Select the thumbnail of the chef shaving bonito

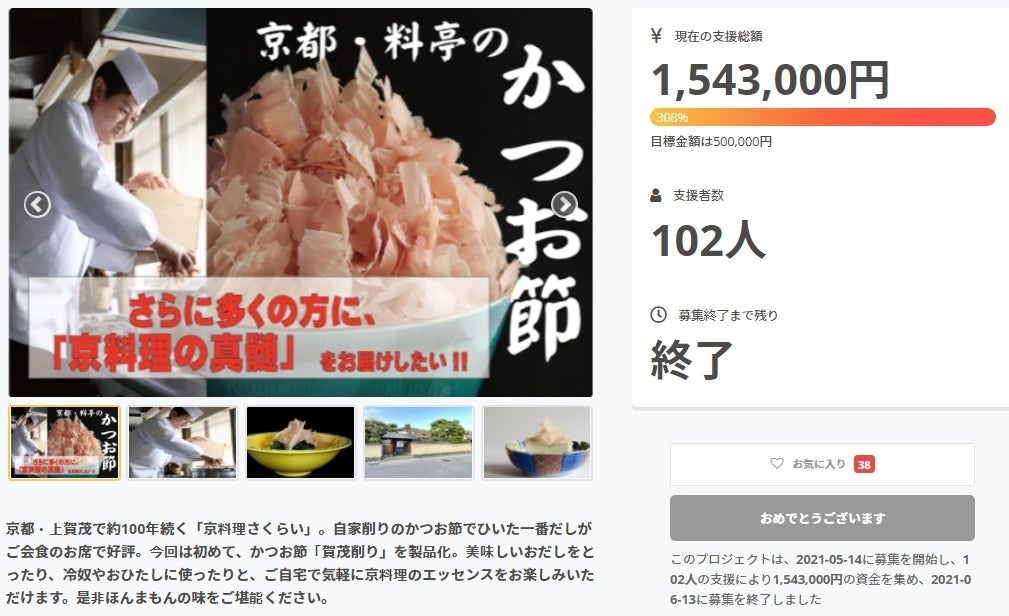(x=183, y=443)
